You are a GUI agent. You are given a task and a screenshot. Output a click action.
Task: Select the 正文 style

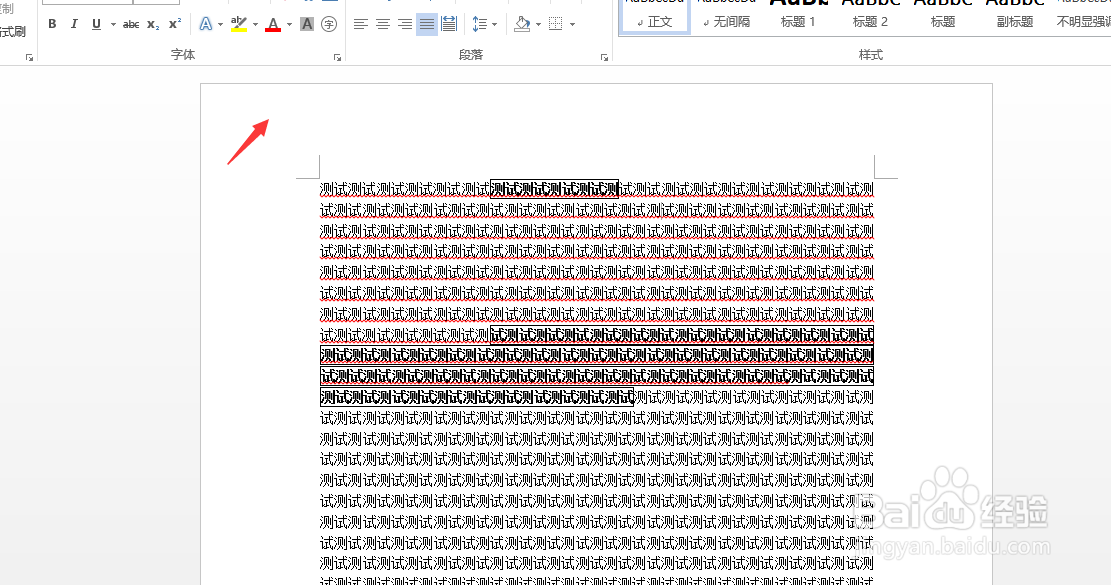click(x=655, y=16)
